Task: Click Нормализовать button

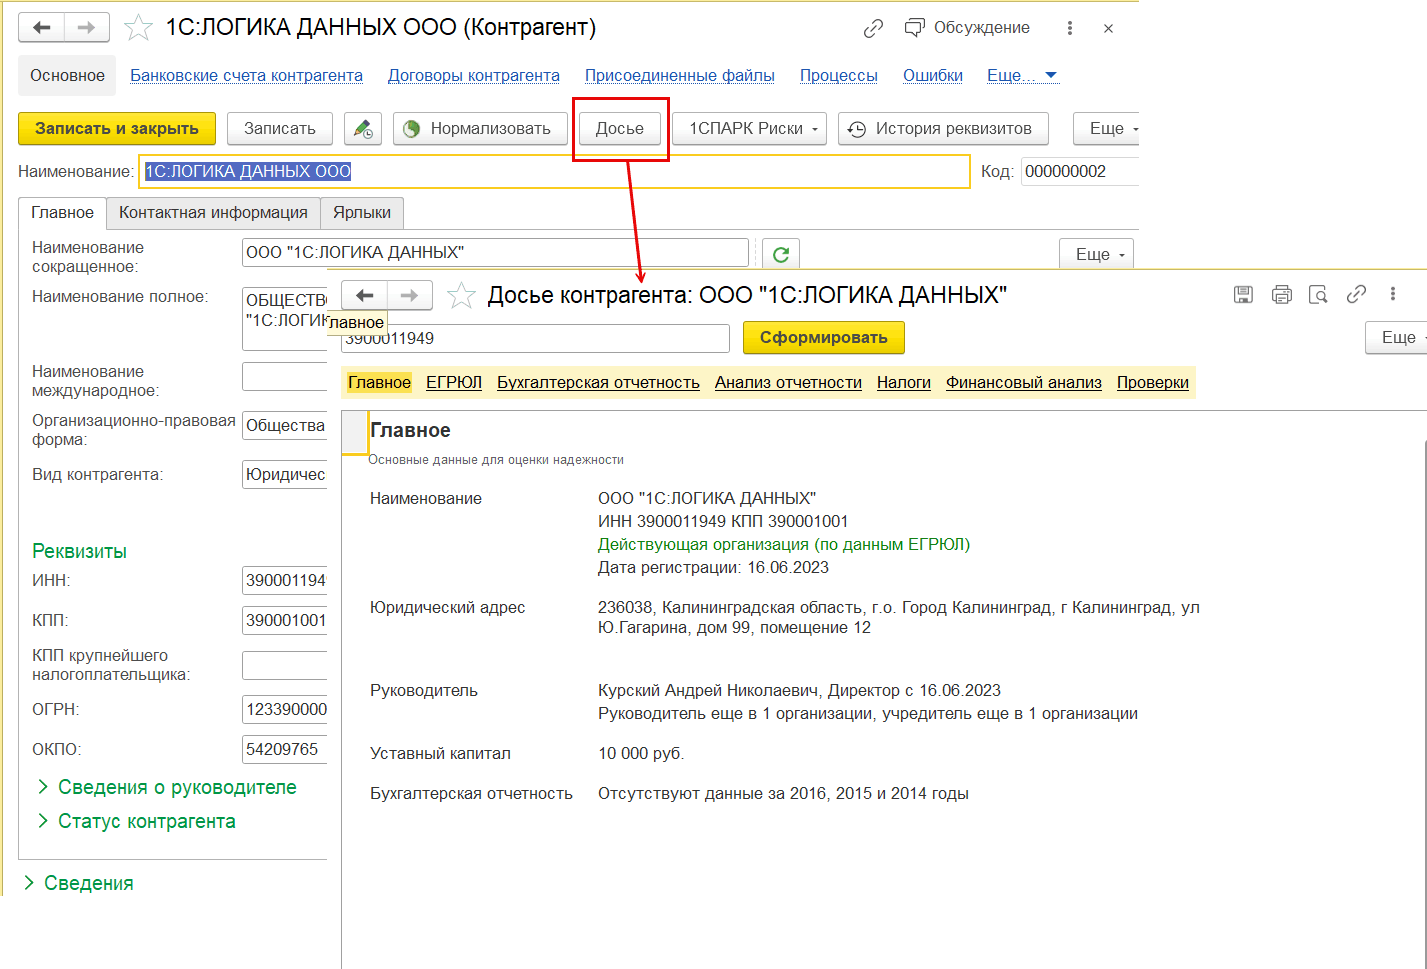Action: [480, 129]
